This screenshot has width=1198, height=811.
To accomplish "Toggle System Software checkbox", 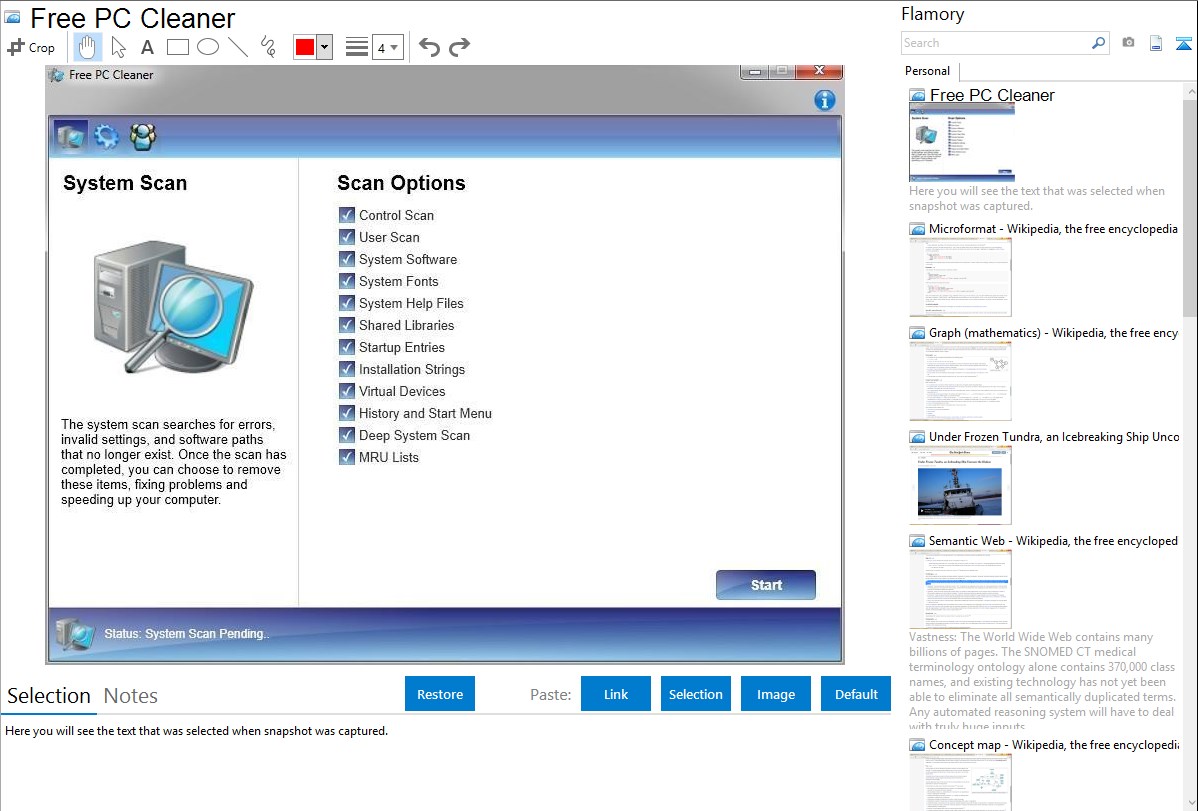I will [347, 259].
